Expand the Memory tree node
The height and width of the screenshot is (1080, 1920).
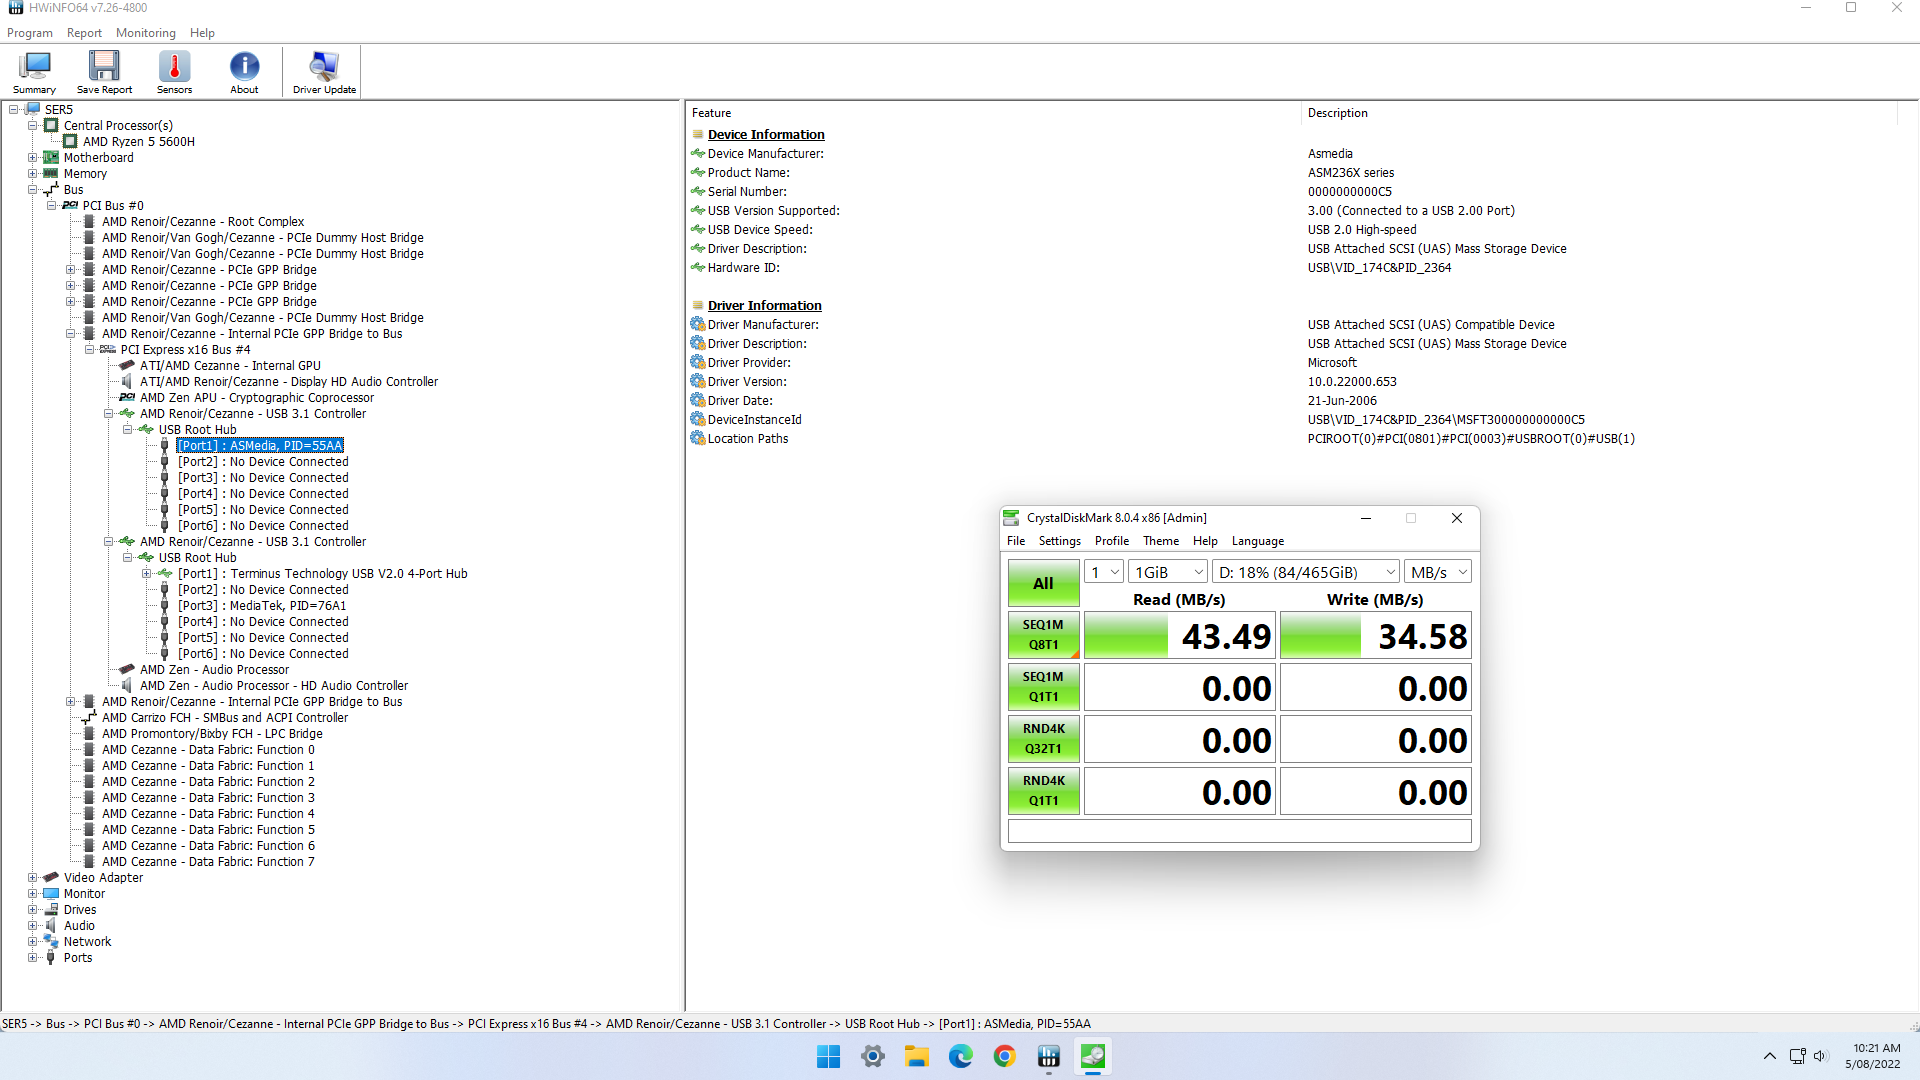click(x=33, y=174)
